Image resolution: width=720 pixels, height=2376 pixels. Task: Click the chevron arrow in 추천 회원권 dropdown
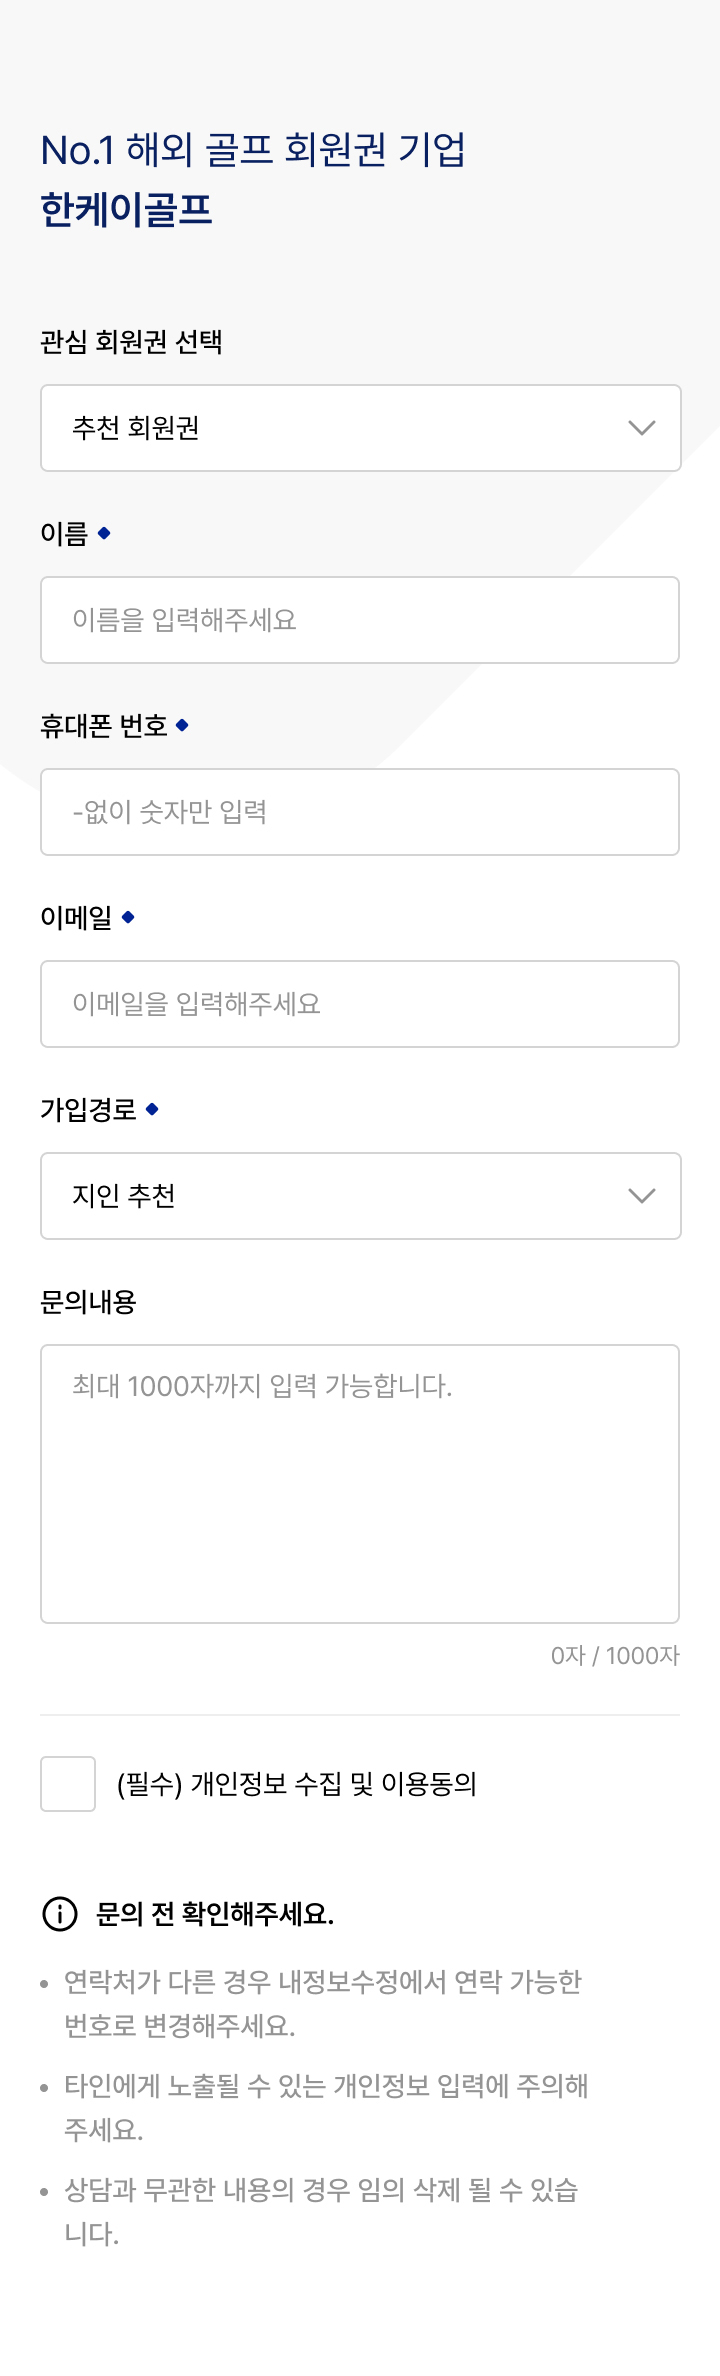pyautogui.click(x=641, y=428)
